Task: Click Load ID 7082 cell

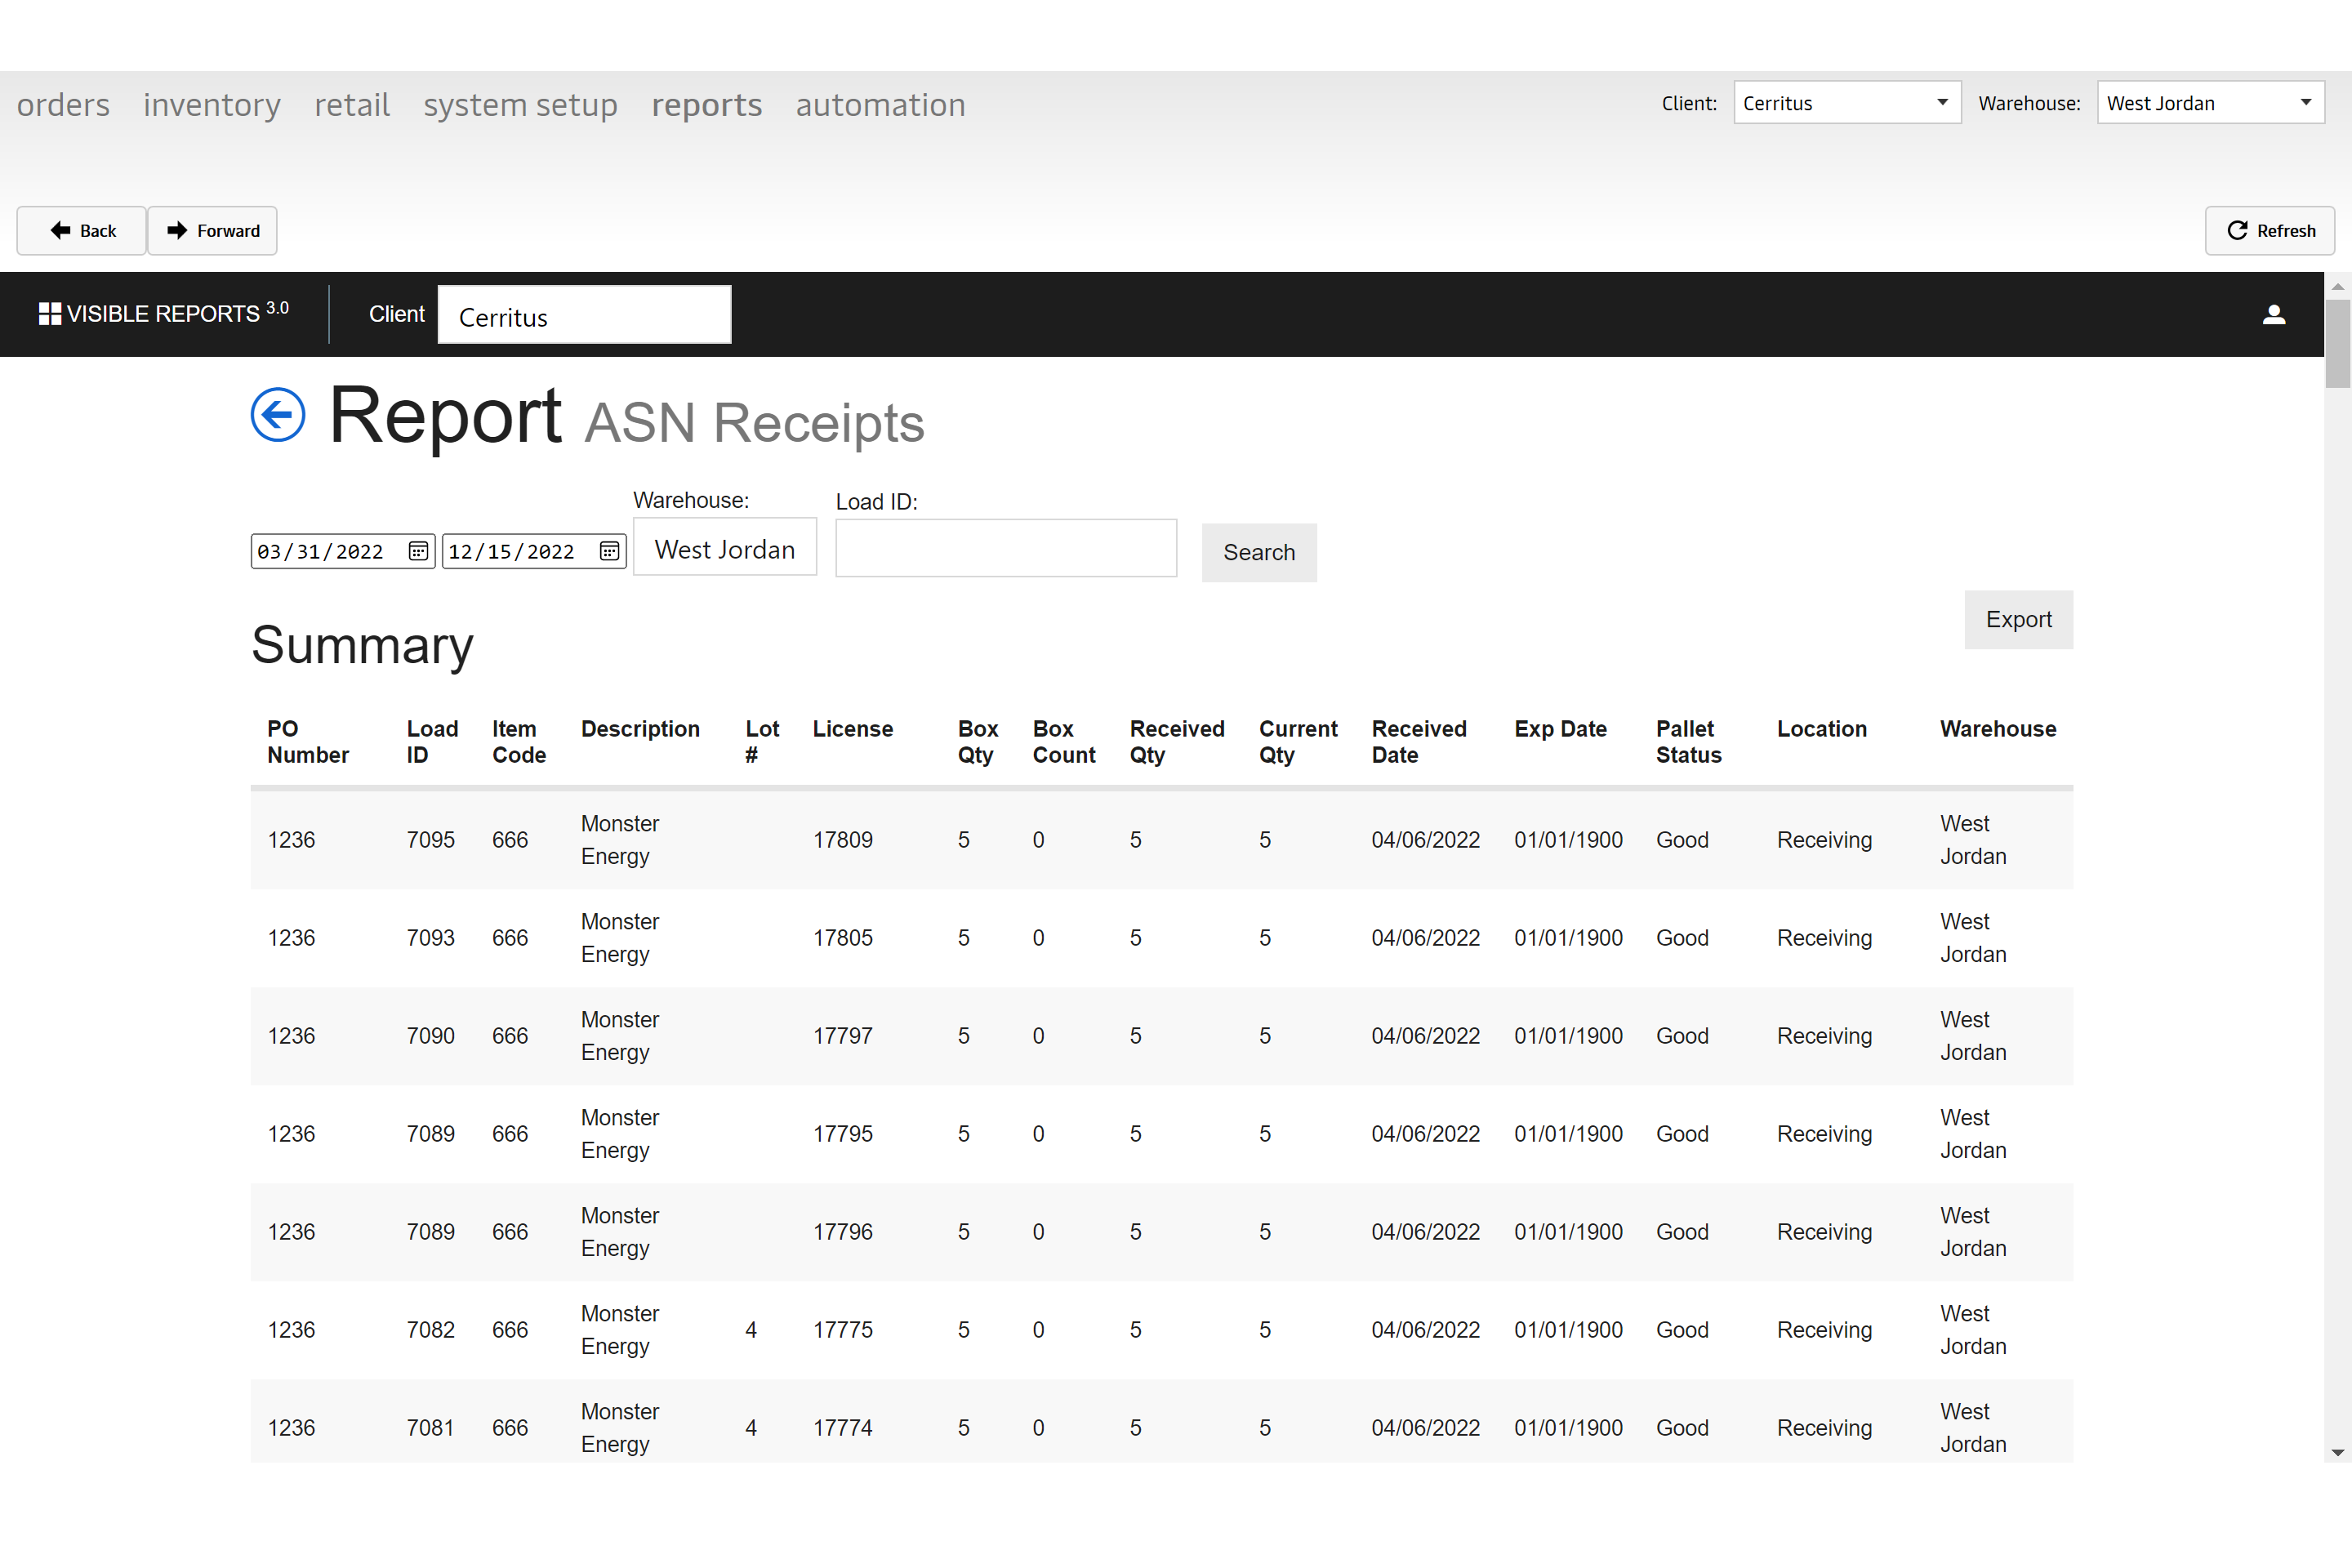Action: (430, 1330)
